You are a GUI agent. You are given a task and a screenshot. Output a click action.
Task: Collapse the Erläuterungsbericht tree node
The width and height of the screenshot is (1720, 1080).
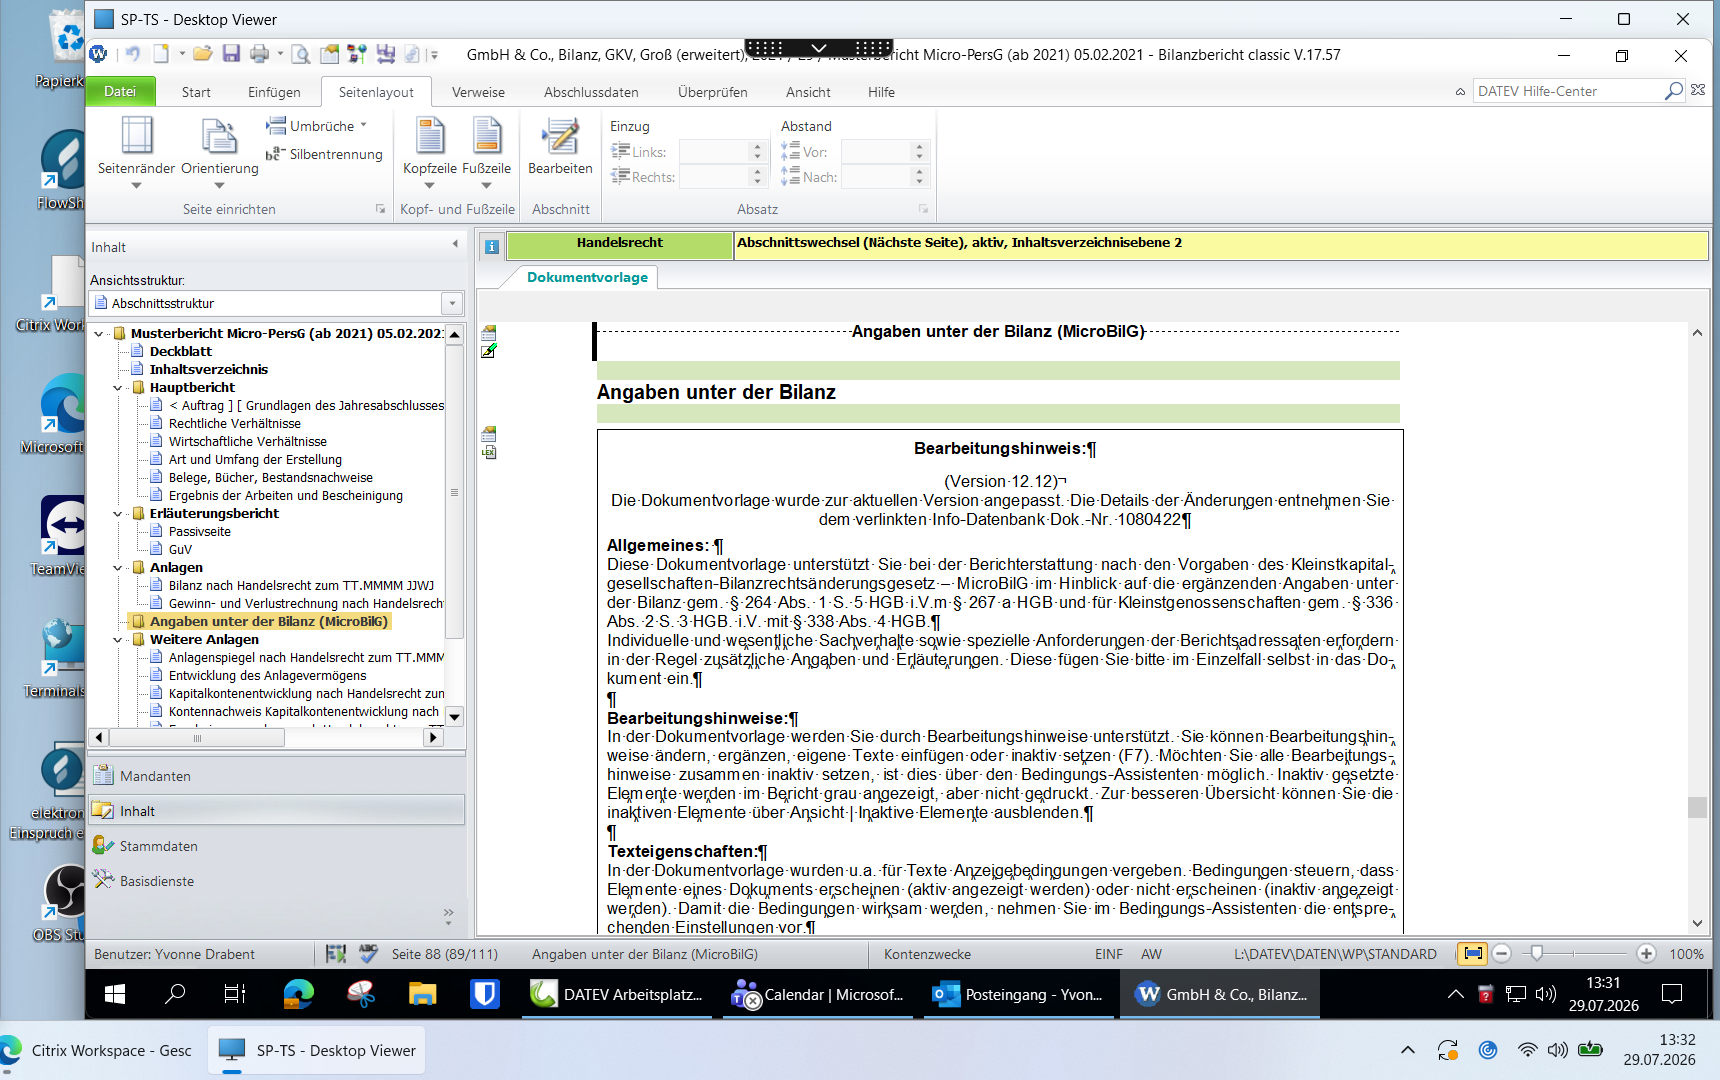coord(118,514)
